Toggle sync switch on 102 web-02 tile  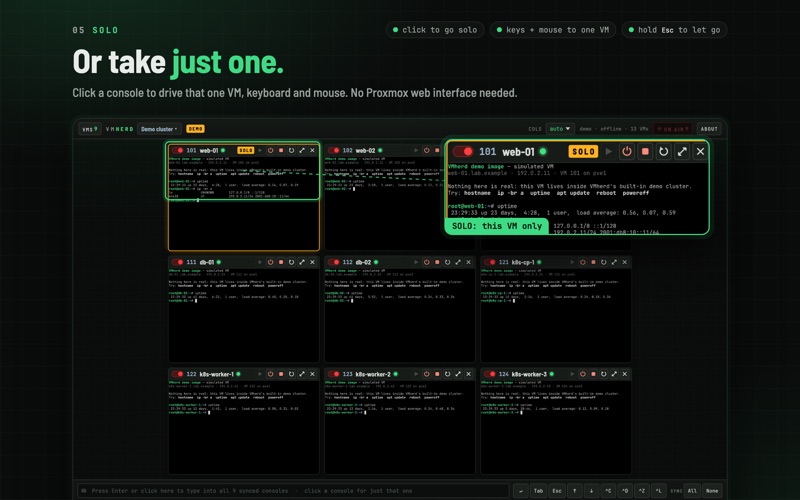coord(334,151)
